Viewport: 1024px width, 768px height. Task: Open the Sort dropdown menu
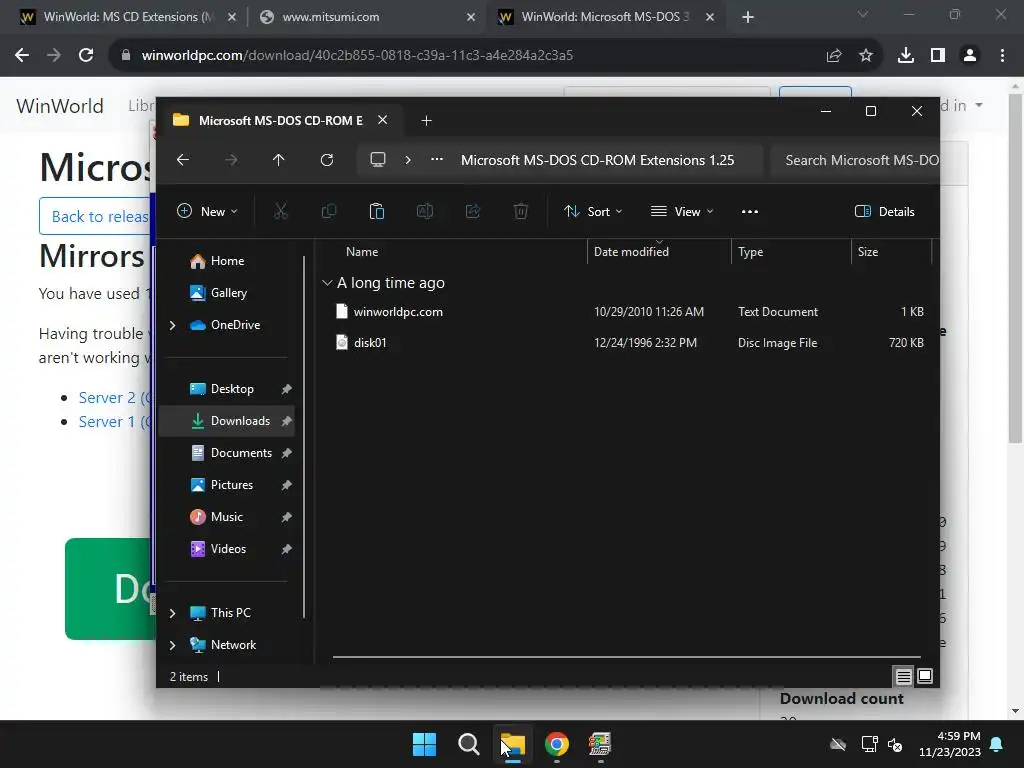(593, 212)
